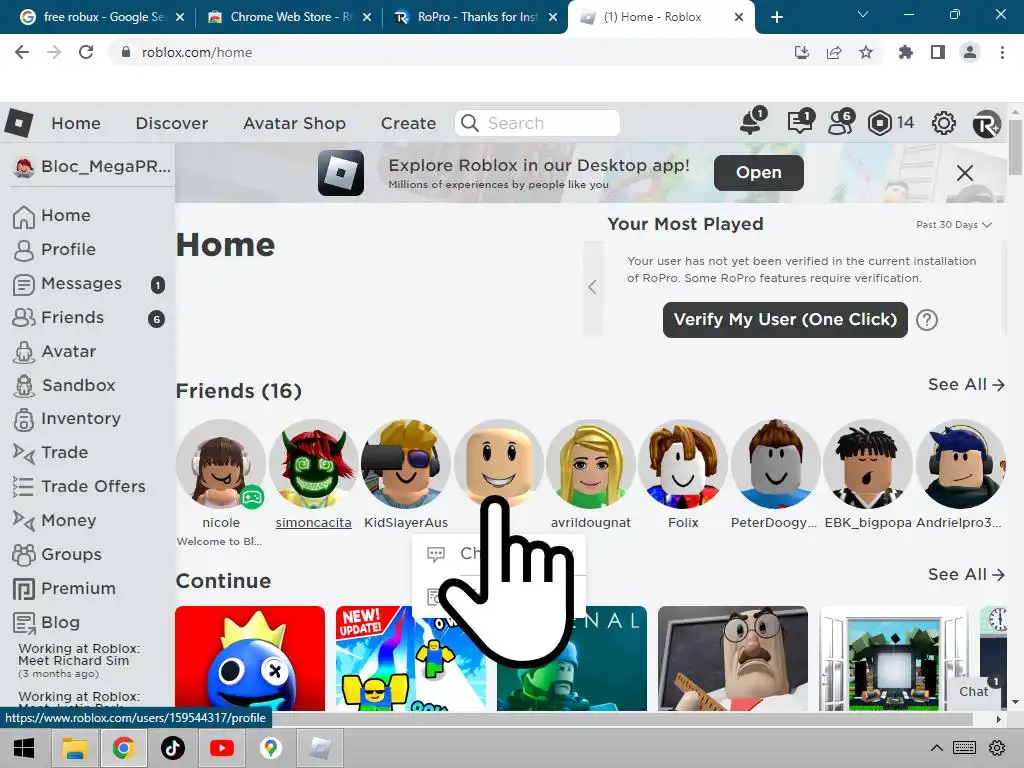Click the Chrome extensions puzzle icon
Image resolution: width=1024 pixels, height=768 pixels.
(905, 52)
